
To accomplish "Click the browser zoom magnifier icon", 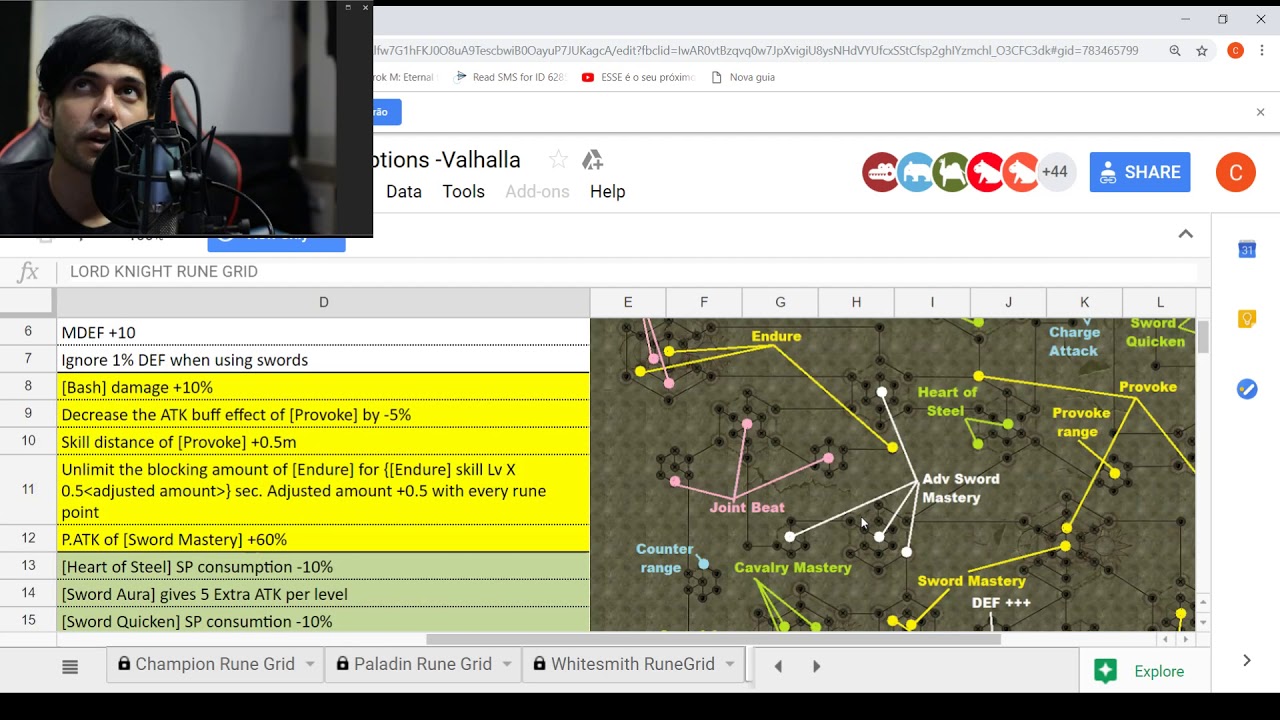I will pyautogui.click(x=1175, y=51).
